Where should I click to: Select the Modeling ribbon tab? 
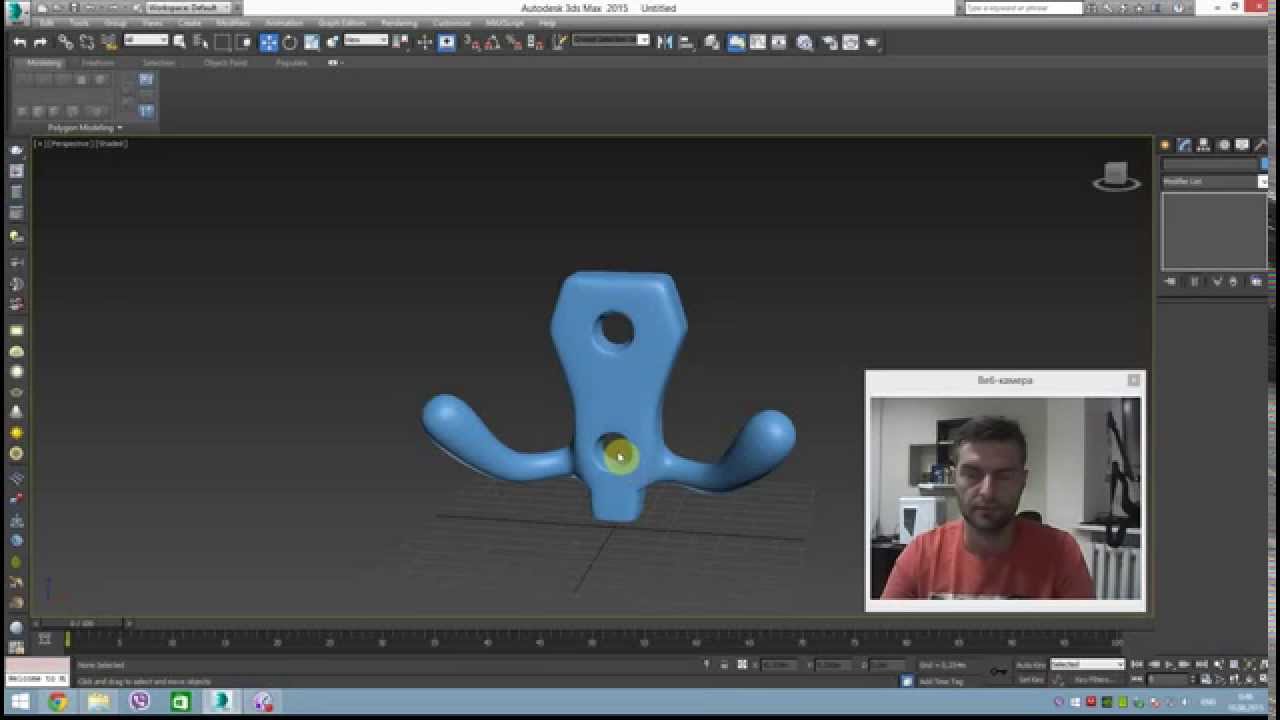44,62
